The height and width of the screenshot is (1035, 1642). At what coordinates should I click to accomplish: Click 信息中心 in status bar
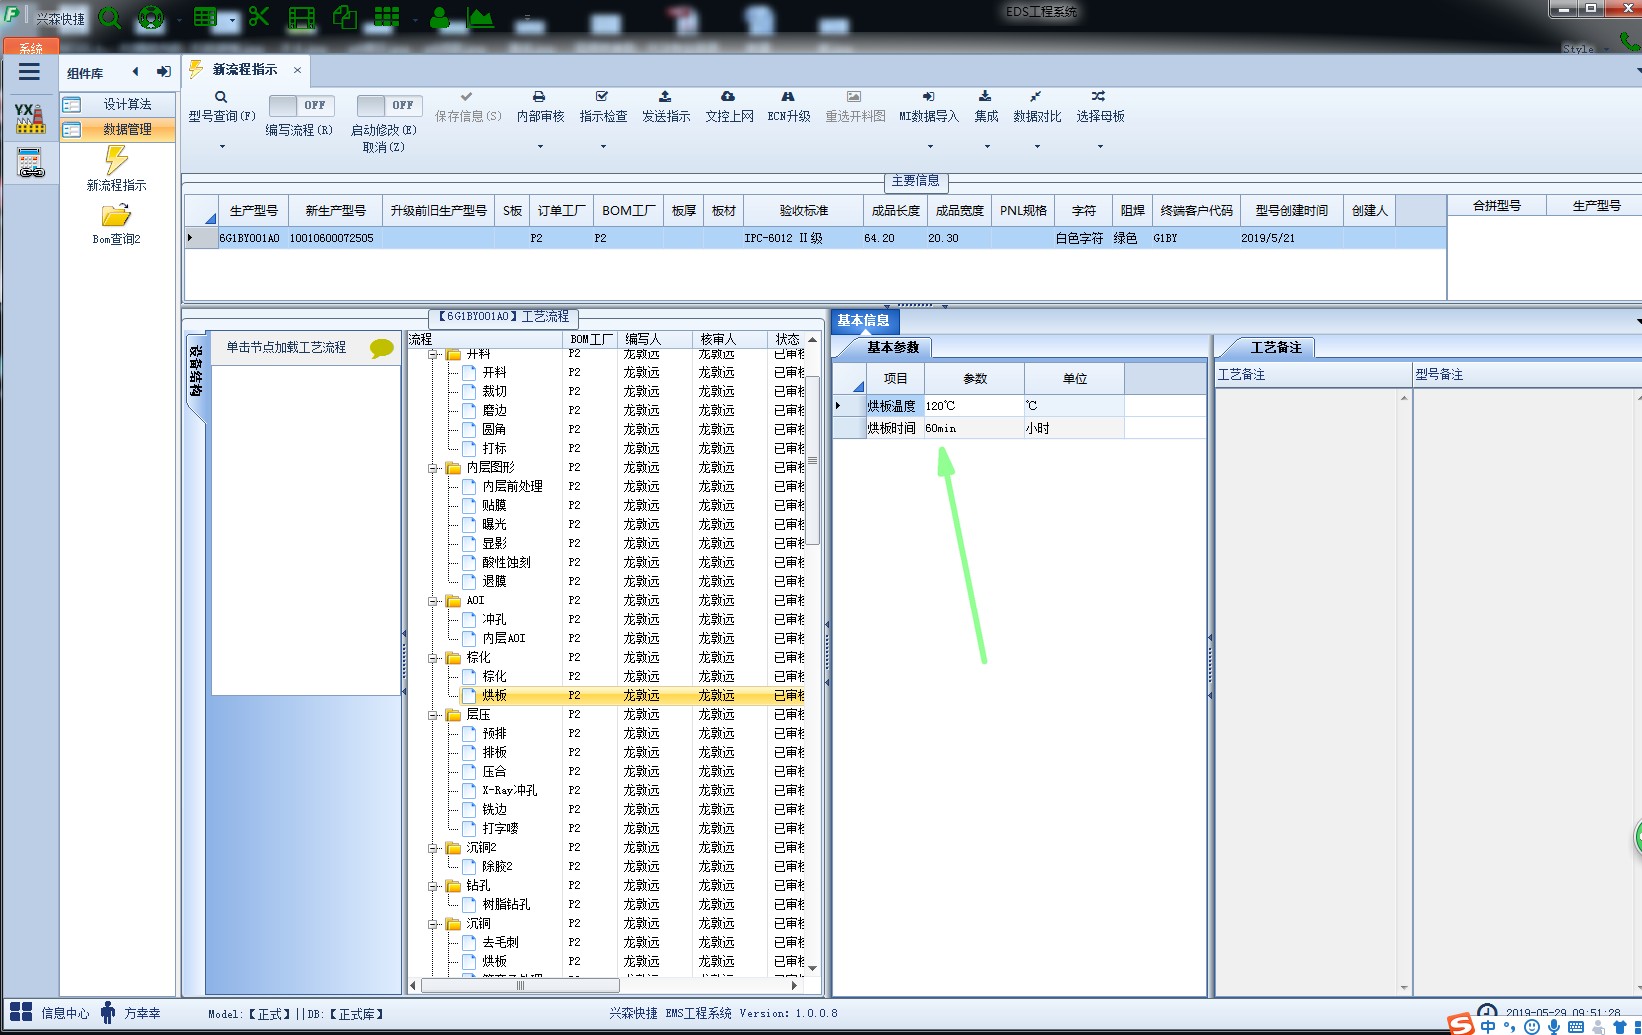point(65,1013)
